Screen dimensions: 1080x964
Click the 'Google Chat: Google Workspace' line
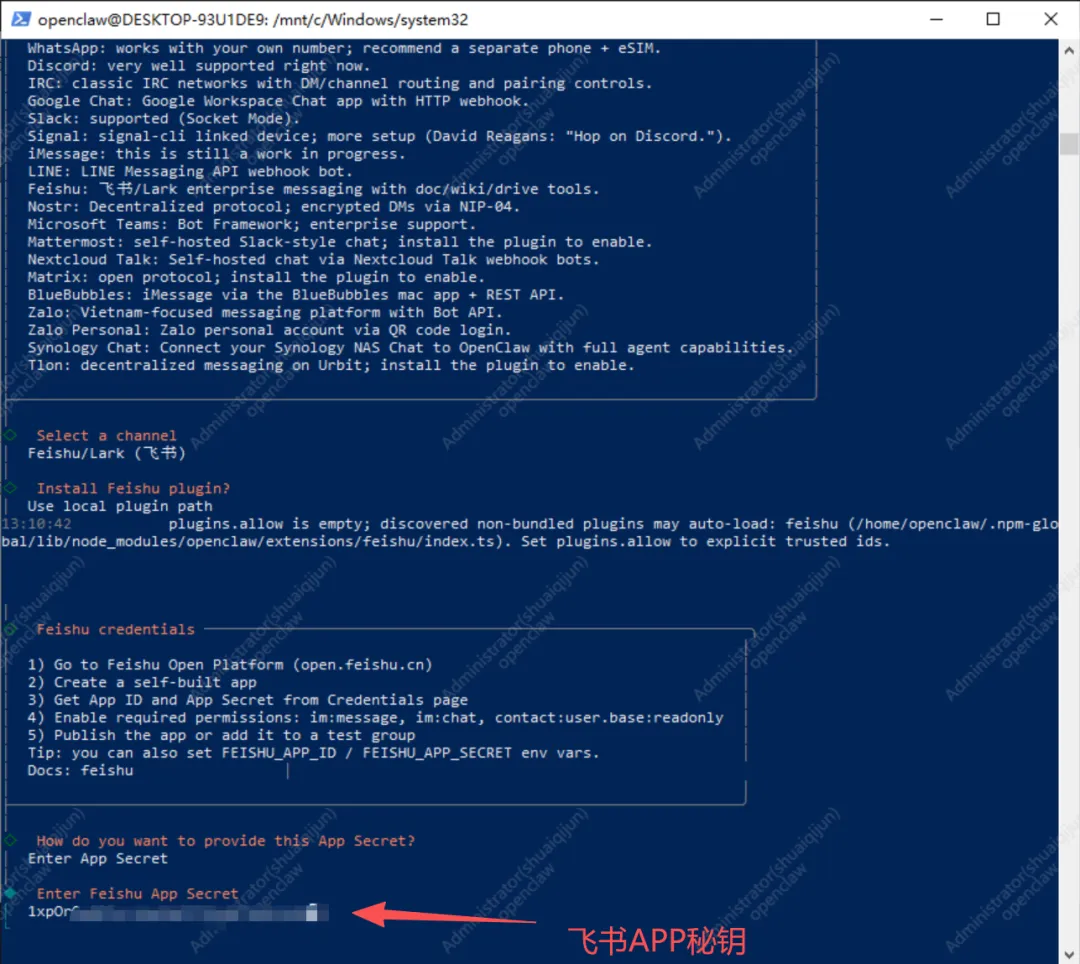point(278,101)
